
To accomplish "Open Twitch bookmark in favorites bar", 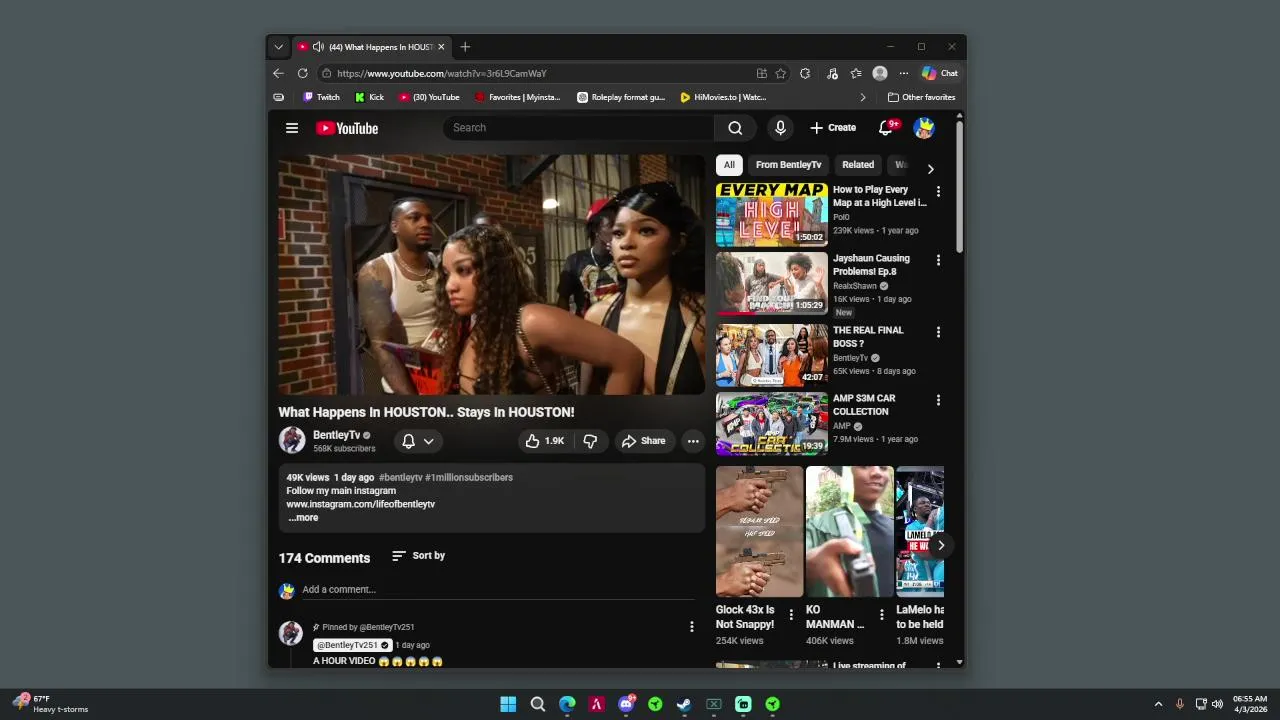I will [x=321, y=97].
